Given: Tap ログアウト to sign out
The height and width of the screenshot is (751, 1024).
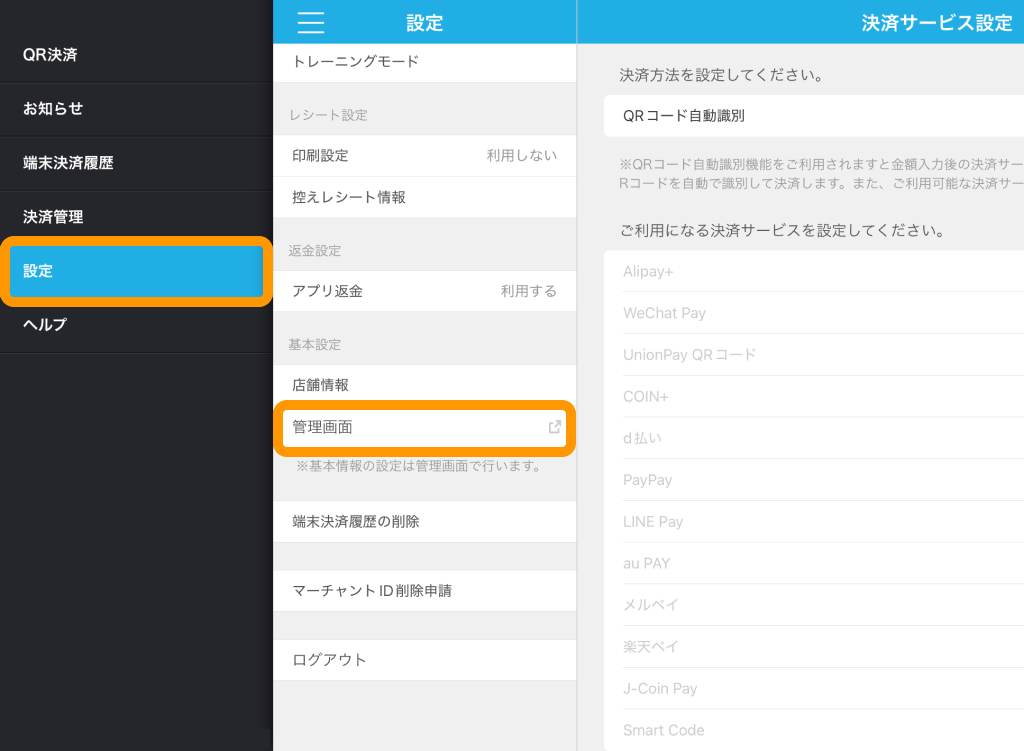Looking at the screenshot, I should click(x=424, y=660).
